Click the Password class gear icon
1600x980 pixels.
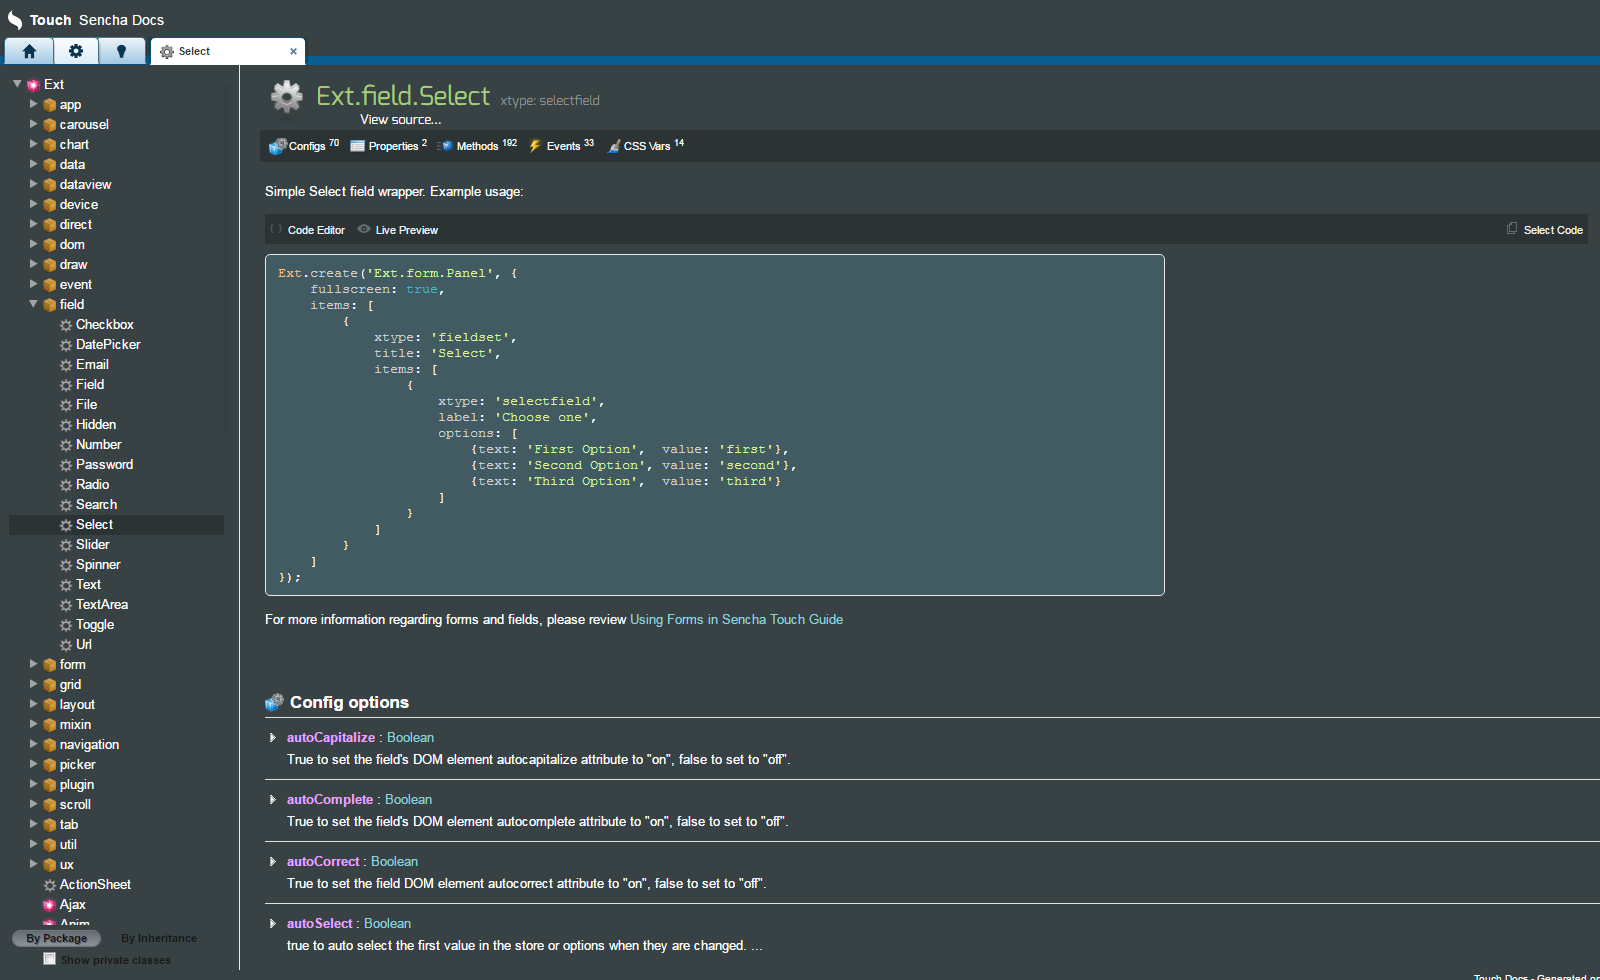point(66,465)
